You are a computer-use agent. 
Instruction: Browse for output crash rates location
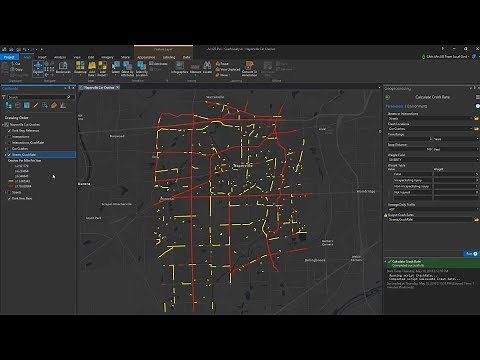pyautogui.click(x=476, y=220)
